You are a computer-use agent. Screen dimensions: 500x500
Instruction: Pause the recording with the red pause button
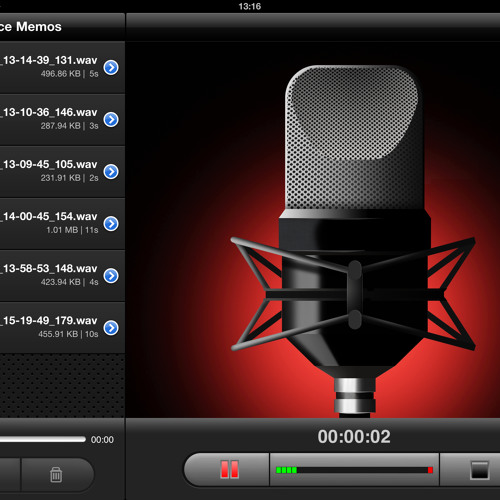click(229, 469)
